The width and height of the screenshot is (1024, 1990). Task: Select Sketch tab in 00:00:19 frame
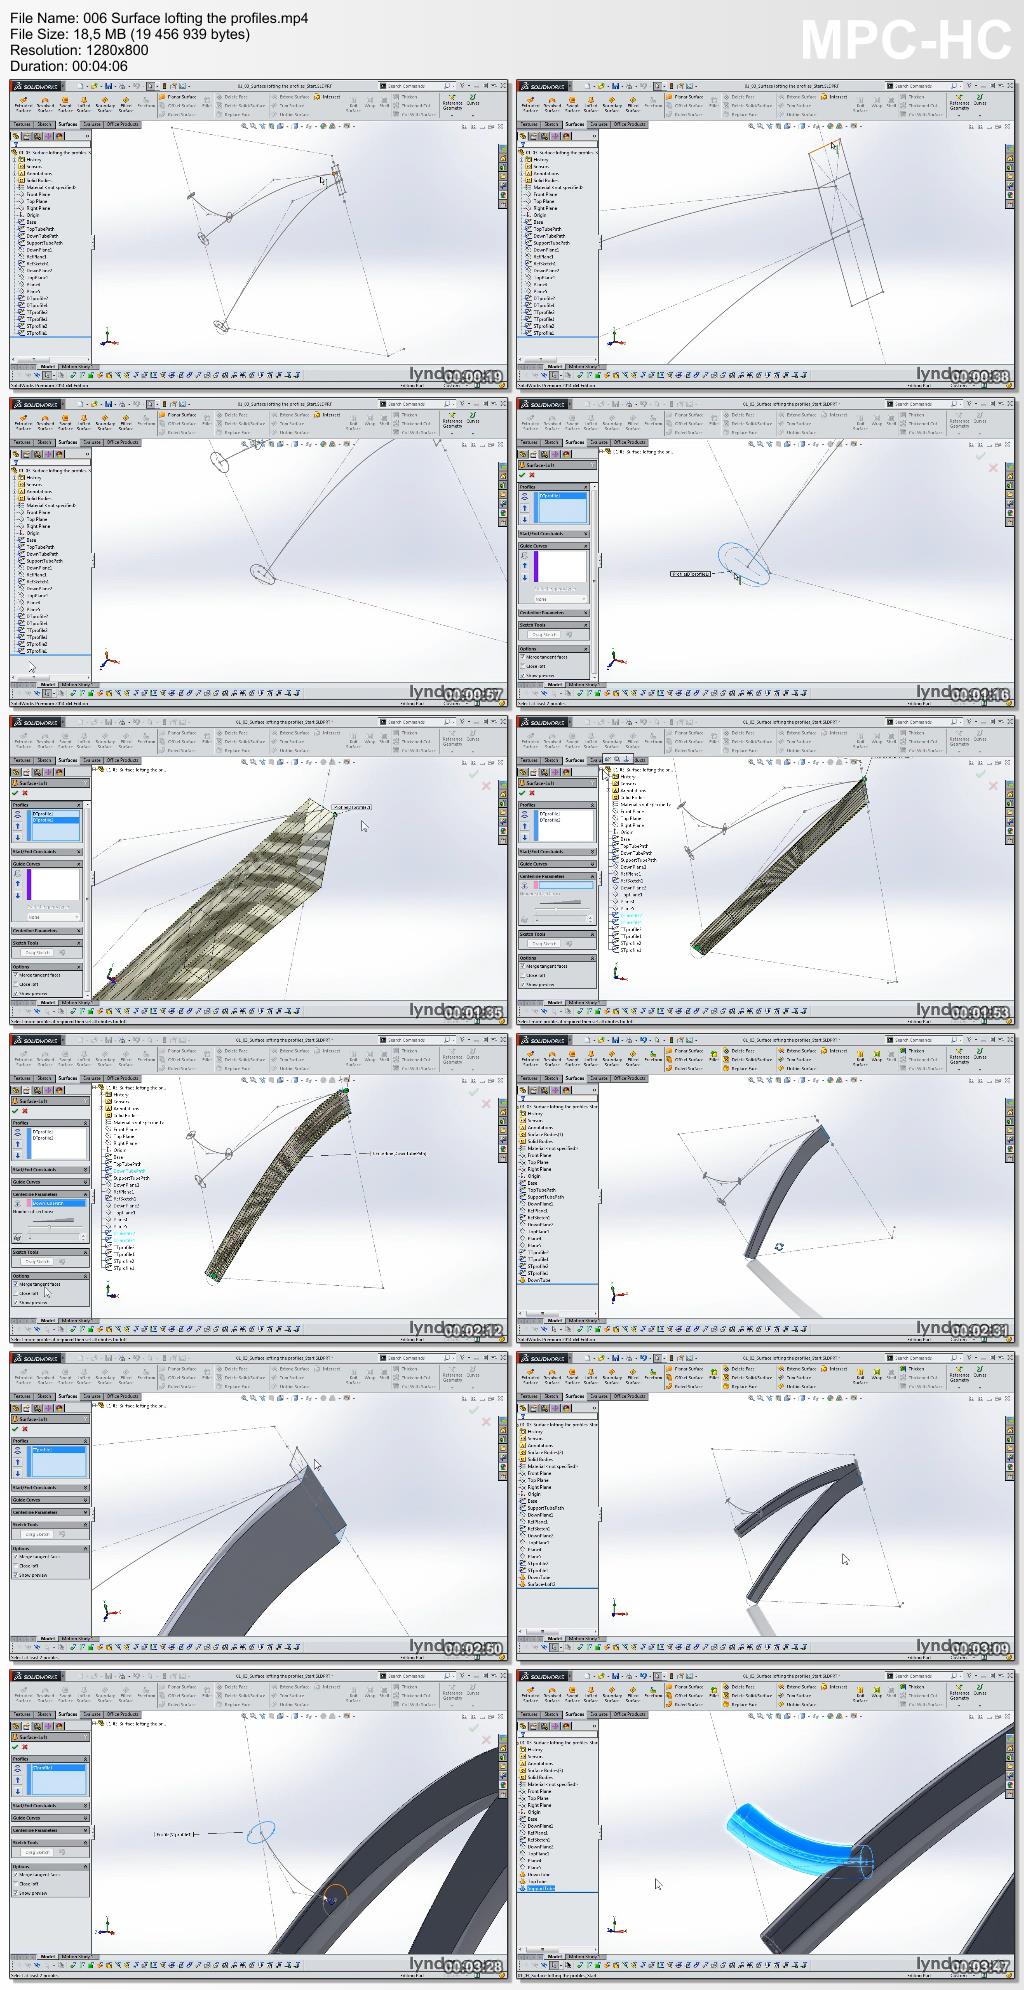click(x=44, y=124)
